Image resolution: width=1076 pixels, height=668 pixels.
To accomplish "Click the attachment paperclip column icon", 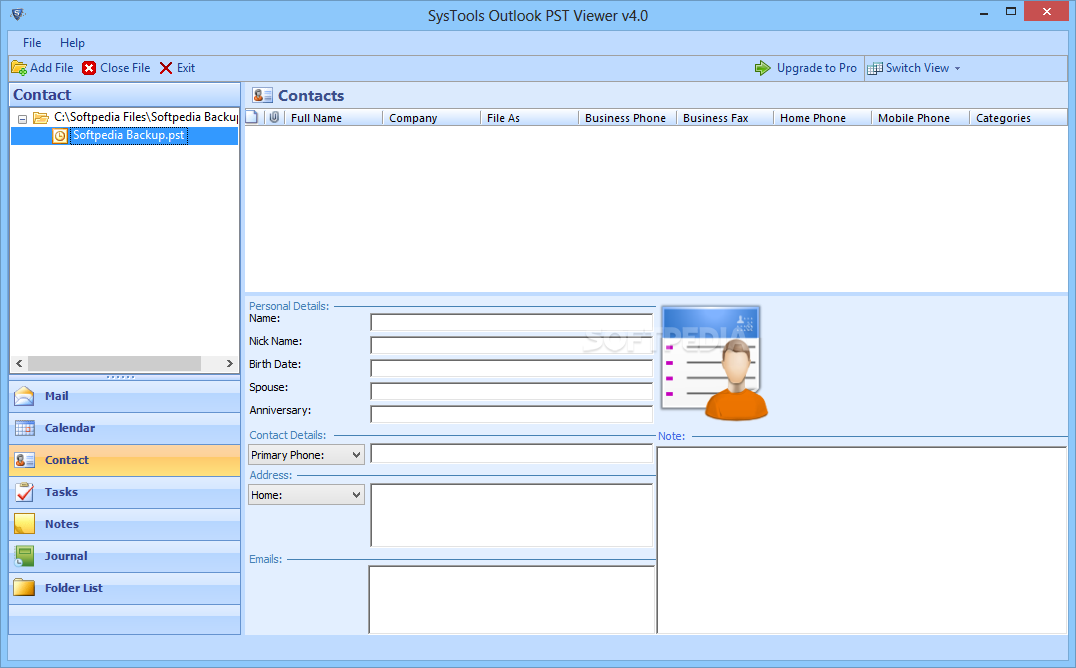I will [274, 117].
